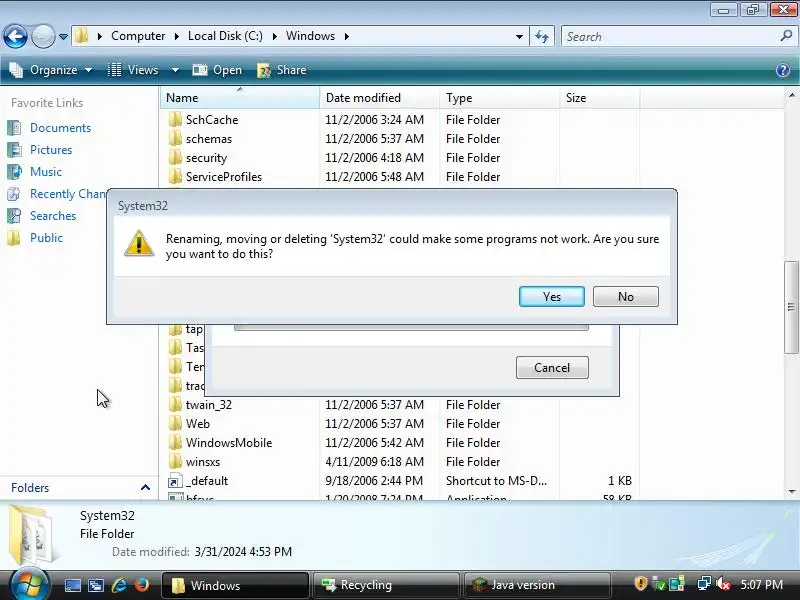Sort by the Type column header
Screen dimensions: 800x600
point(499,97)
